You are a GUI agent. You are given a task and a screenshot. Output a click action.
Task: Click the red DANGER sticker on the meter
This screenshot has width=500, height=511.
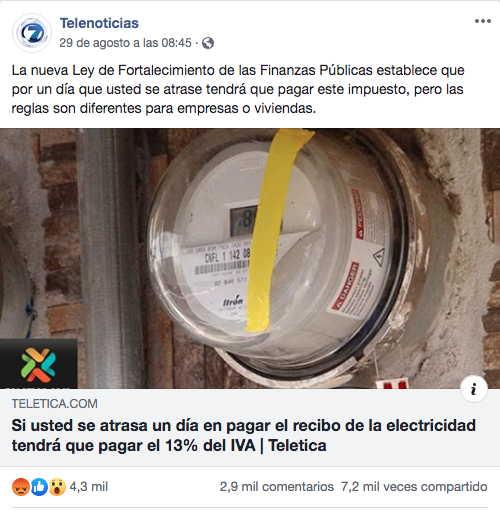click(345, 287)
